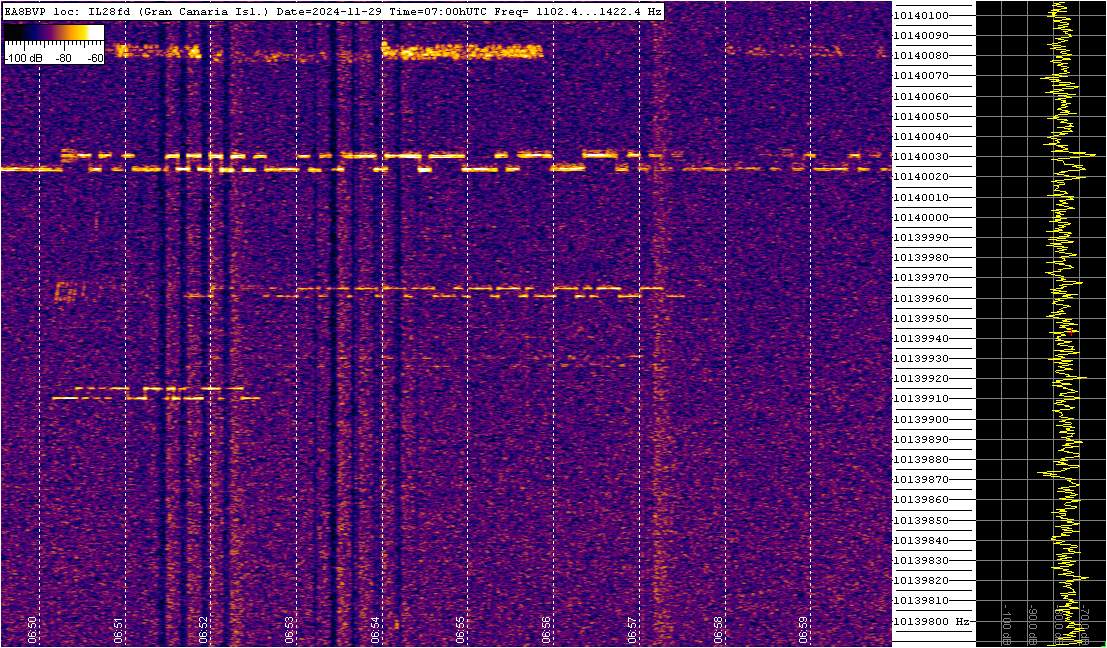This screenshot has width=1107, height=648.
Task: Click the Freq= 1102.4...1422.4 Hz text
Action: click(578, 12)
